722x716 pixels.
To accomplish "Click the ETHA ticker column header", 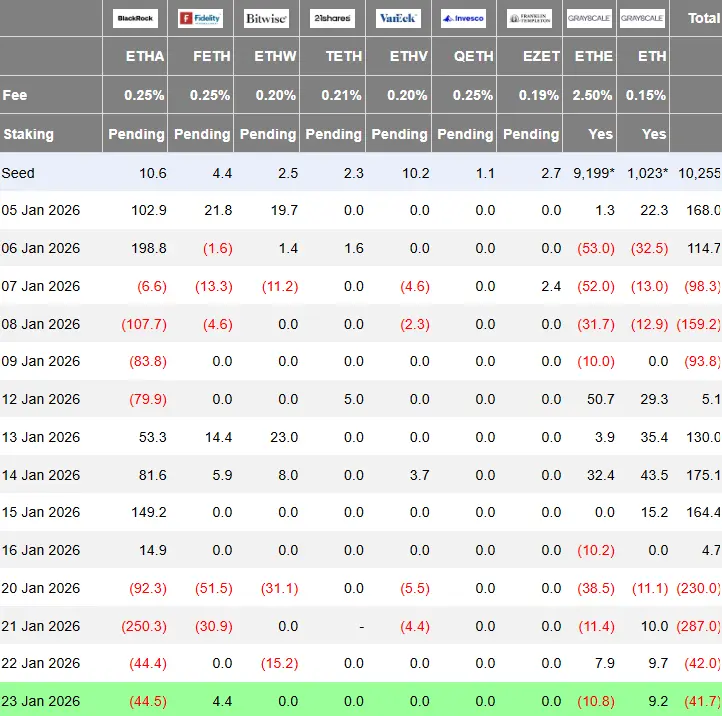I will click(x=145, y=57).
